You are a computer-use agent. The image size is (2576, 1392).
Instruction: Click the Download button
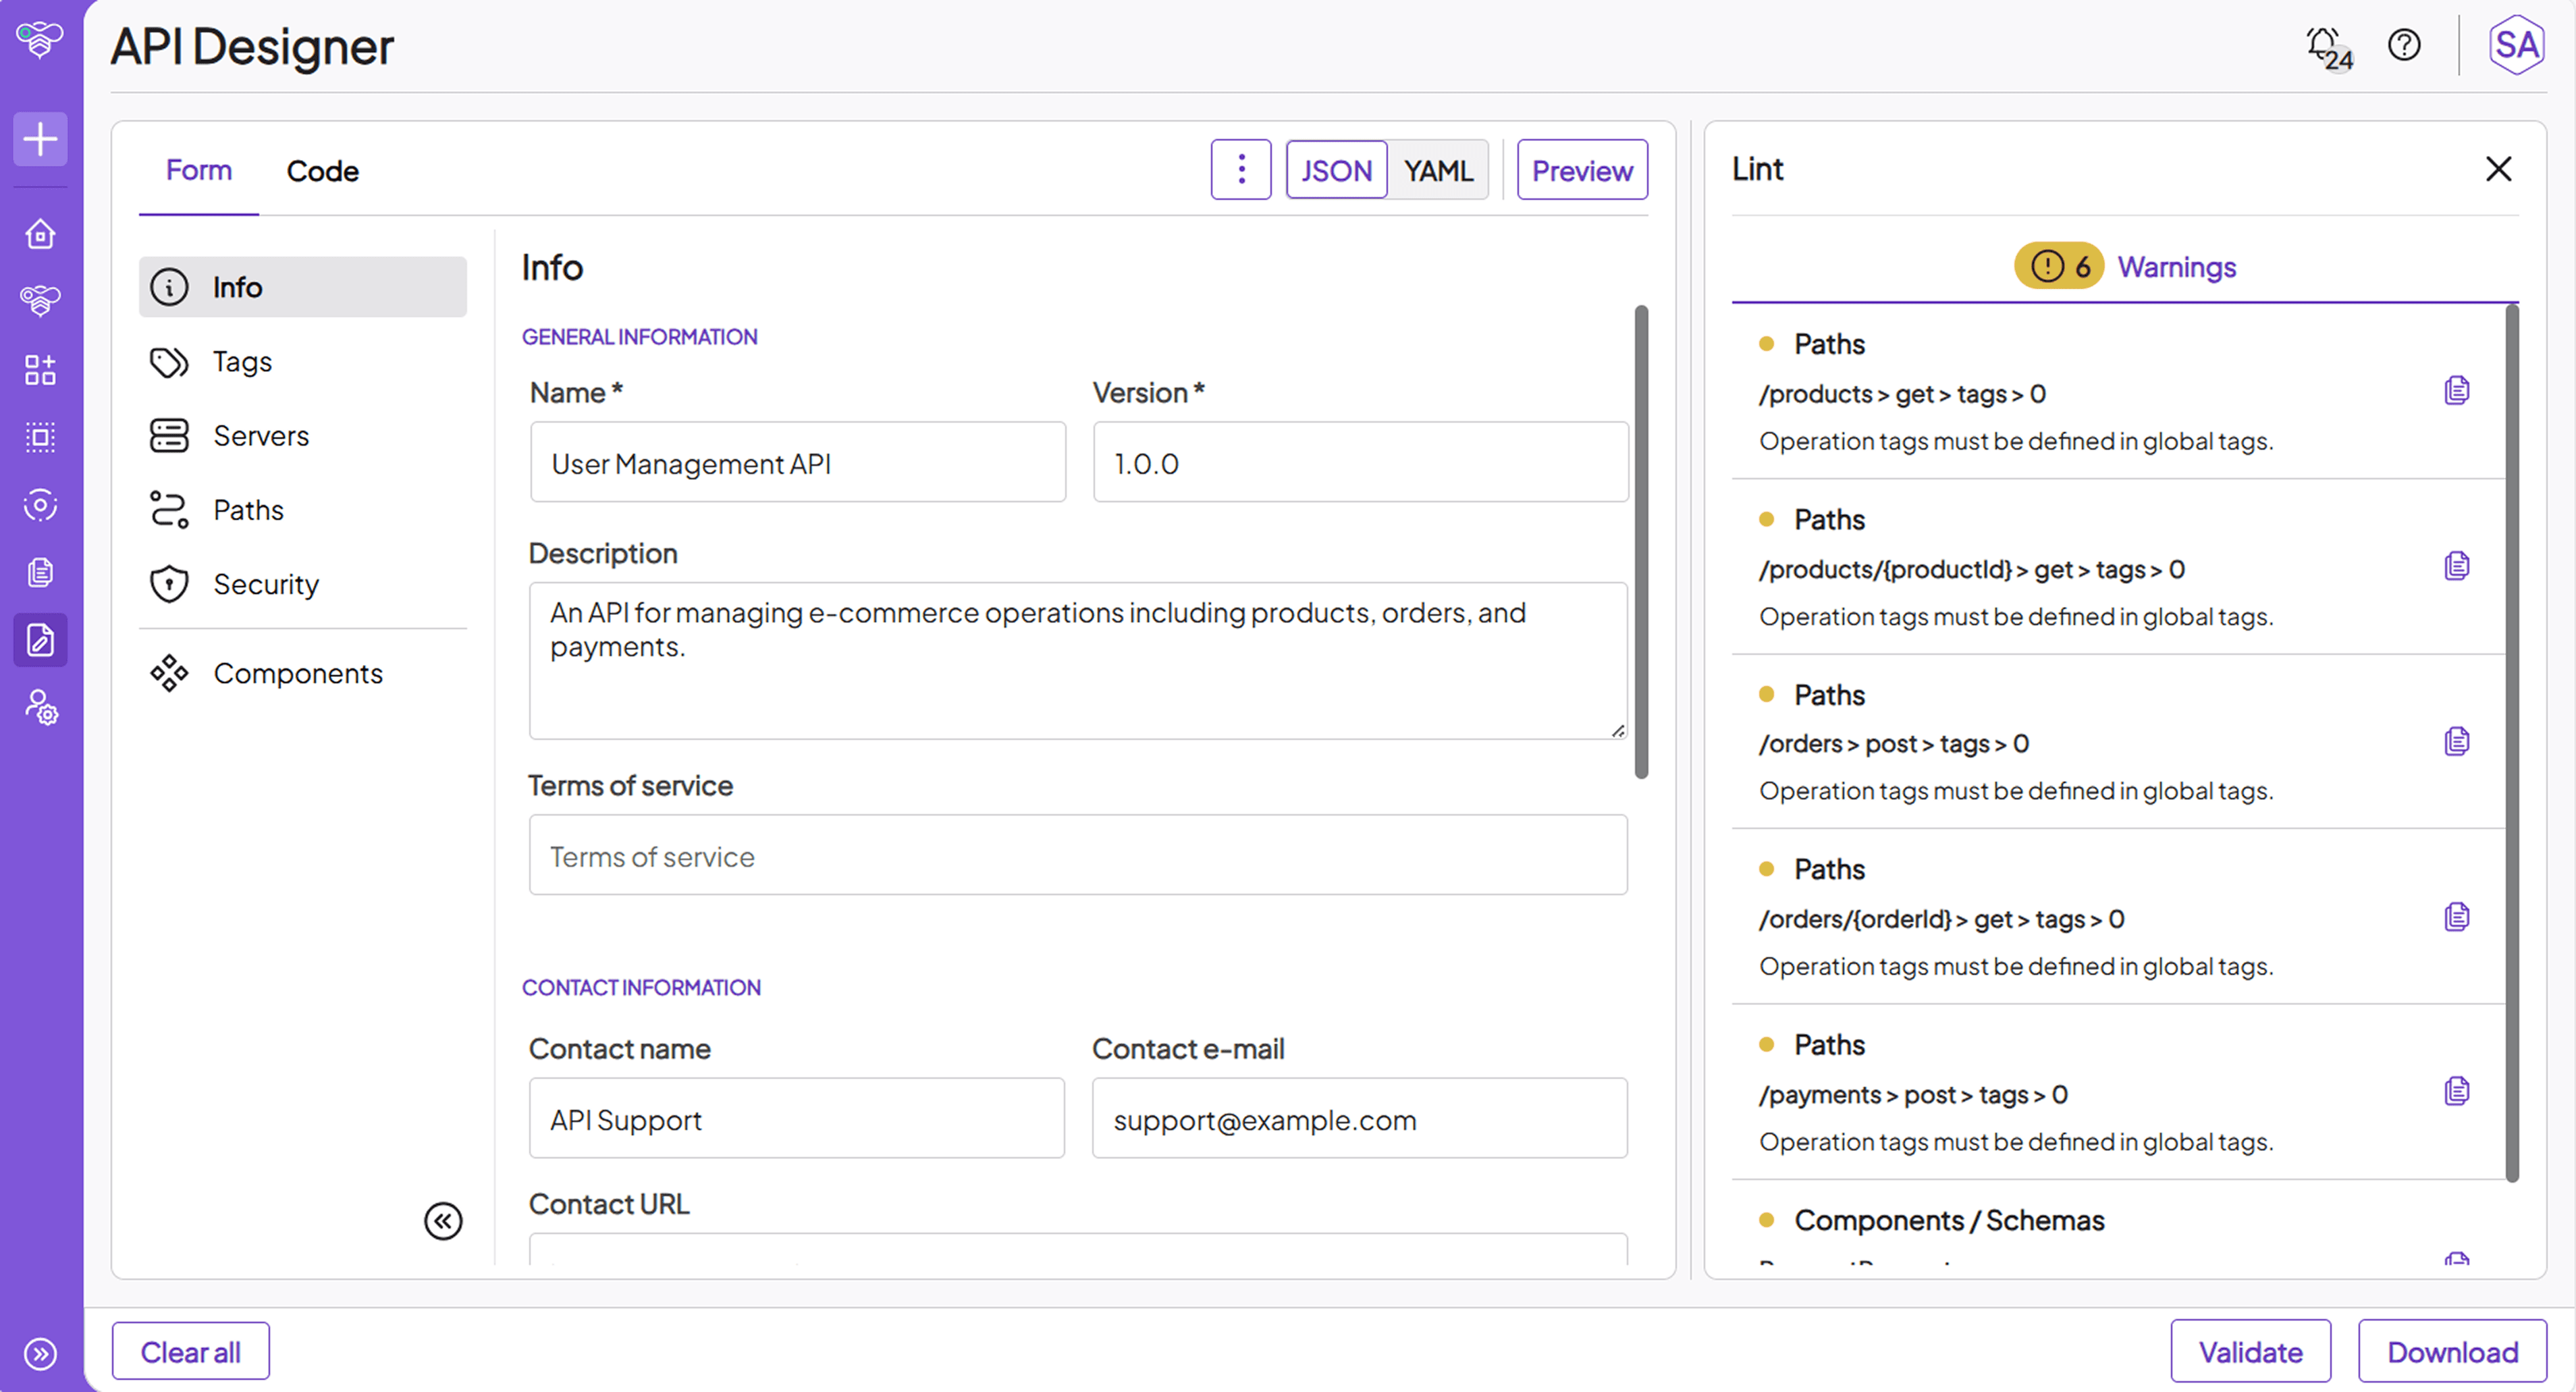click(2452, 1352)
